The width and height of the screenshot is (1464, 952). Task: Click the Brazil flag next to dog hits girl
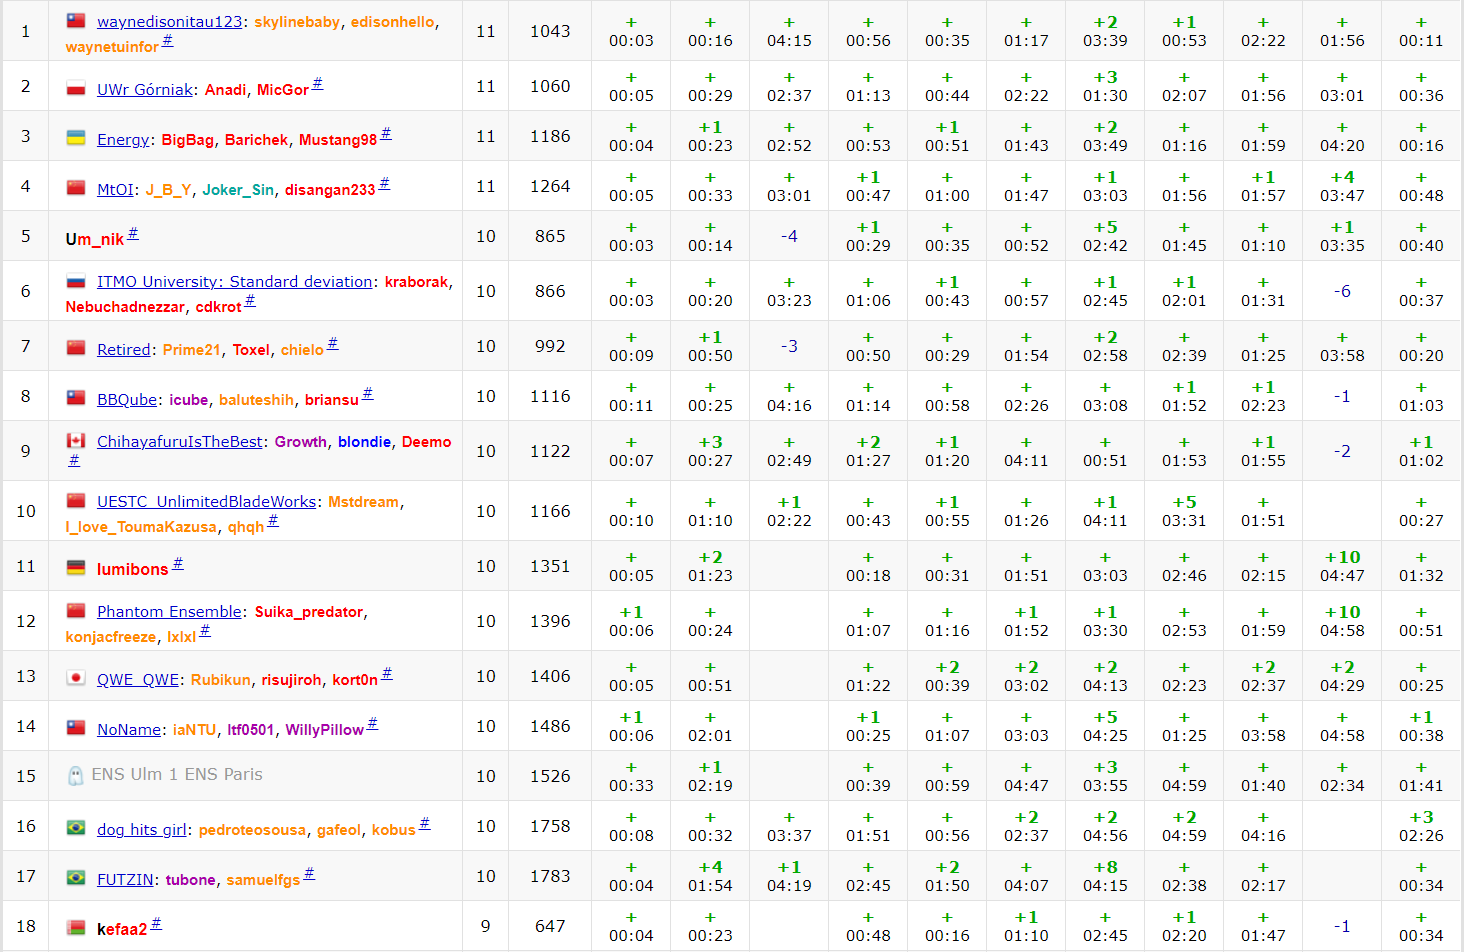tap(76, 828)
